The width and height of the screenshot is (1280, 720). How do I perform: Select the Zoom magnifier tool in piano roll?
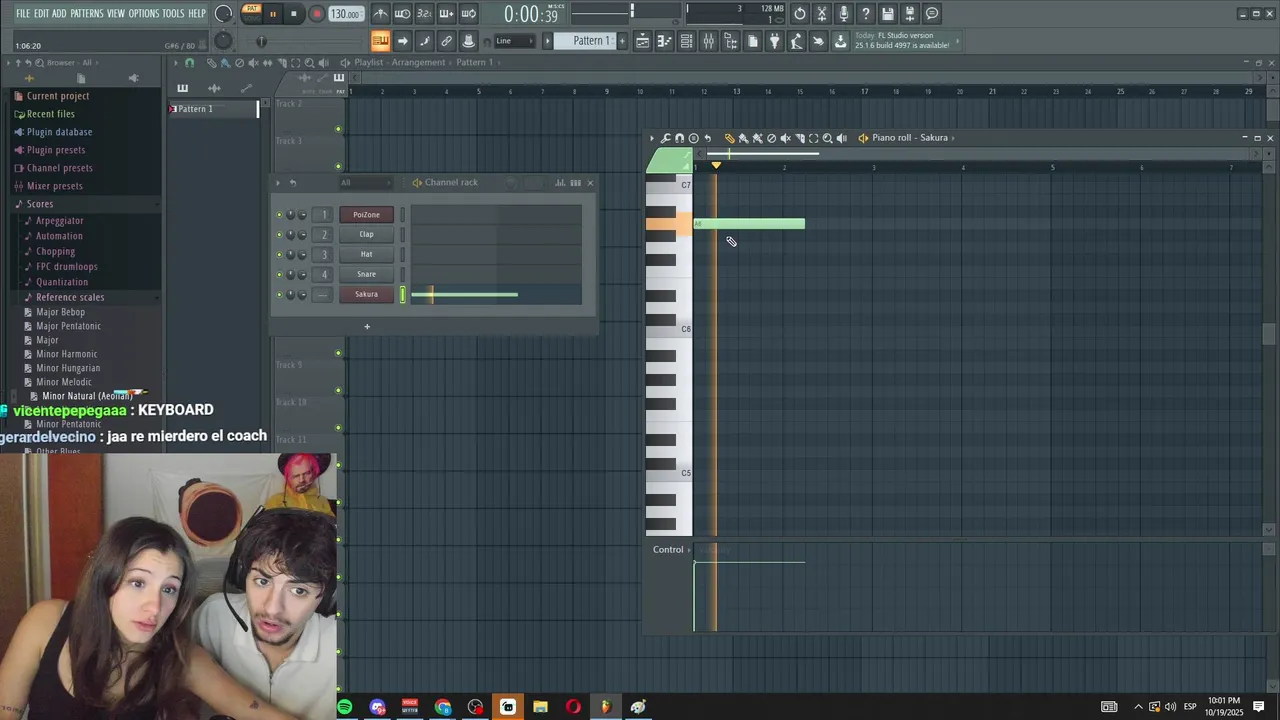click(x=827, y=138)
